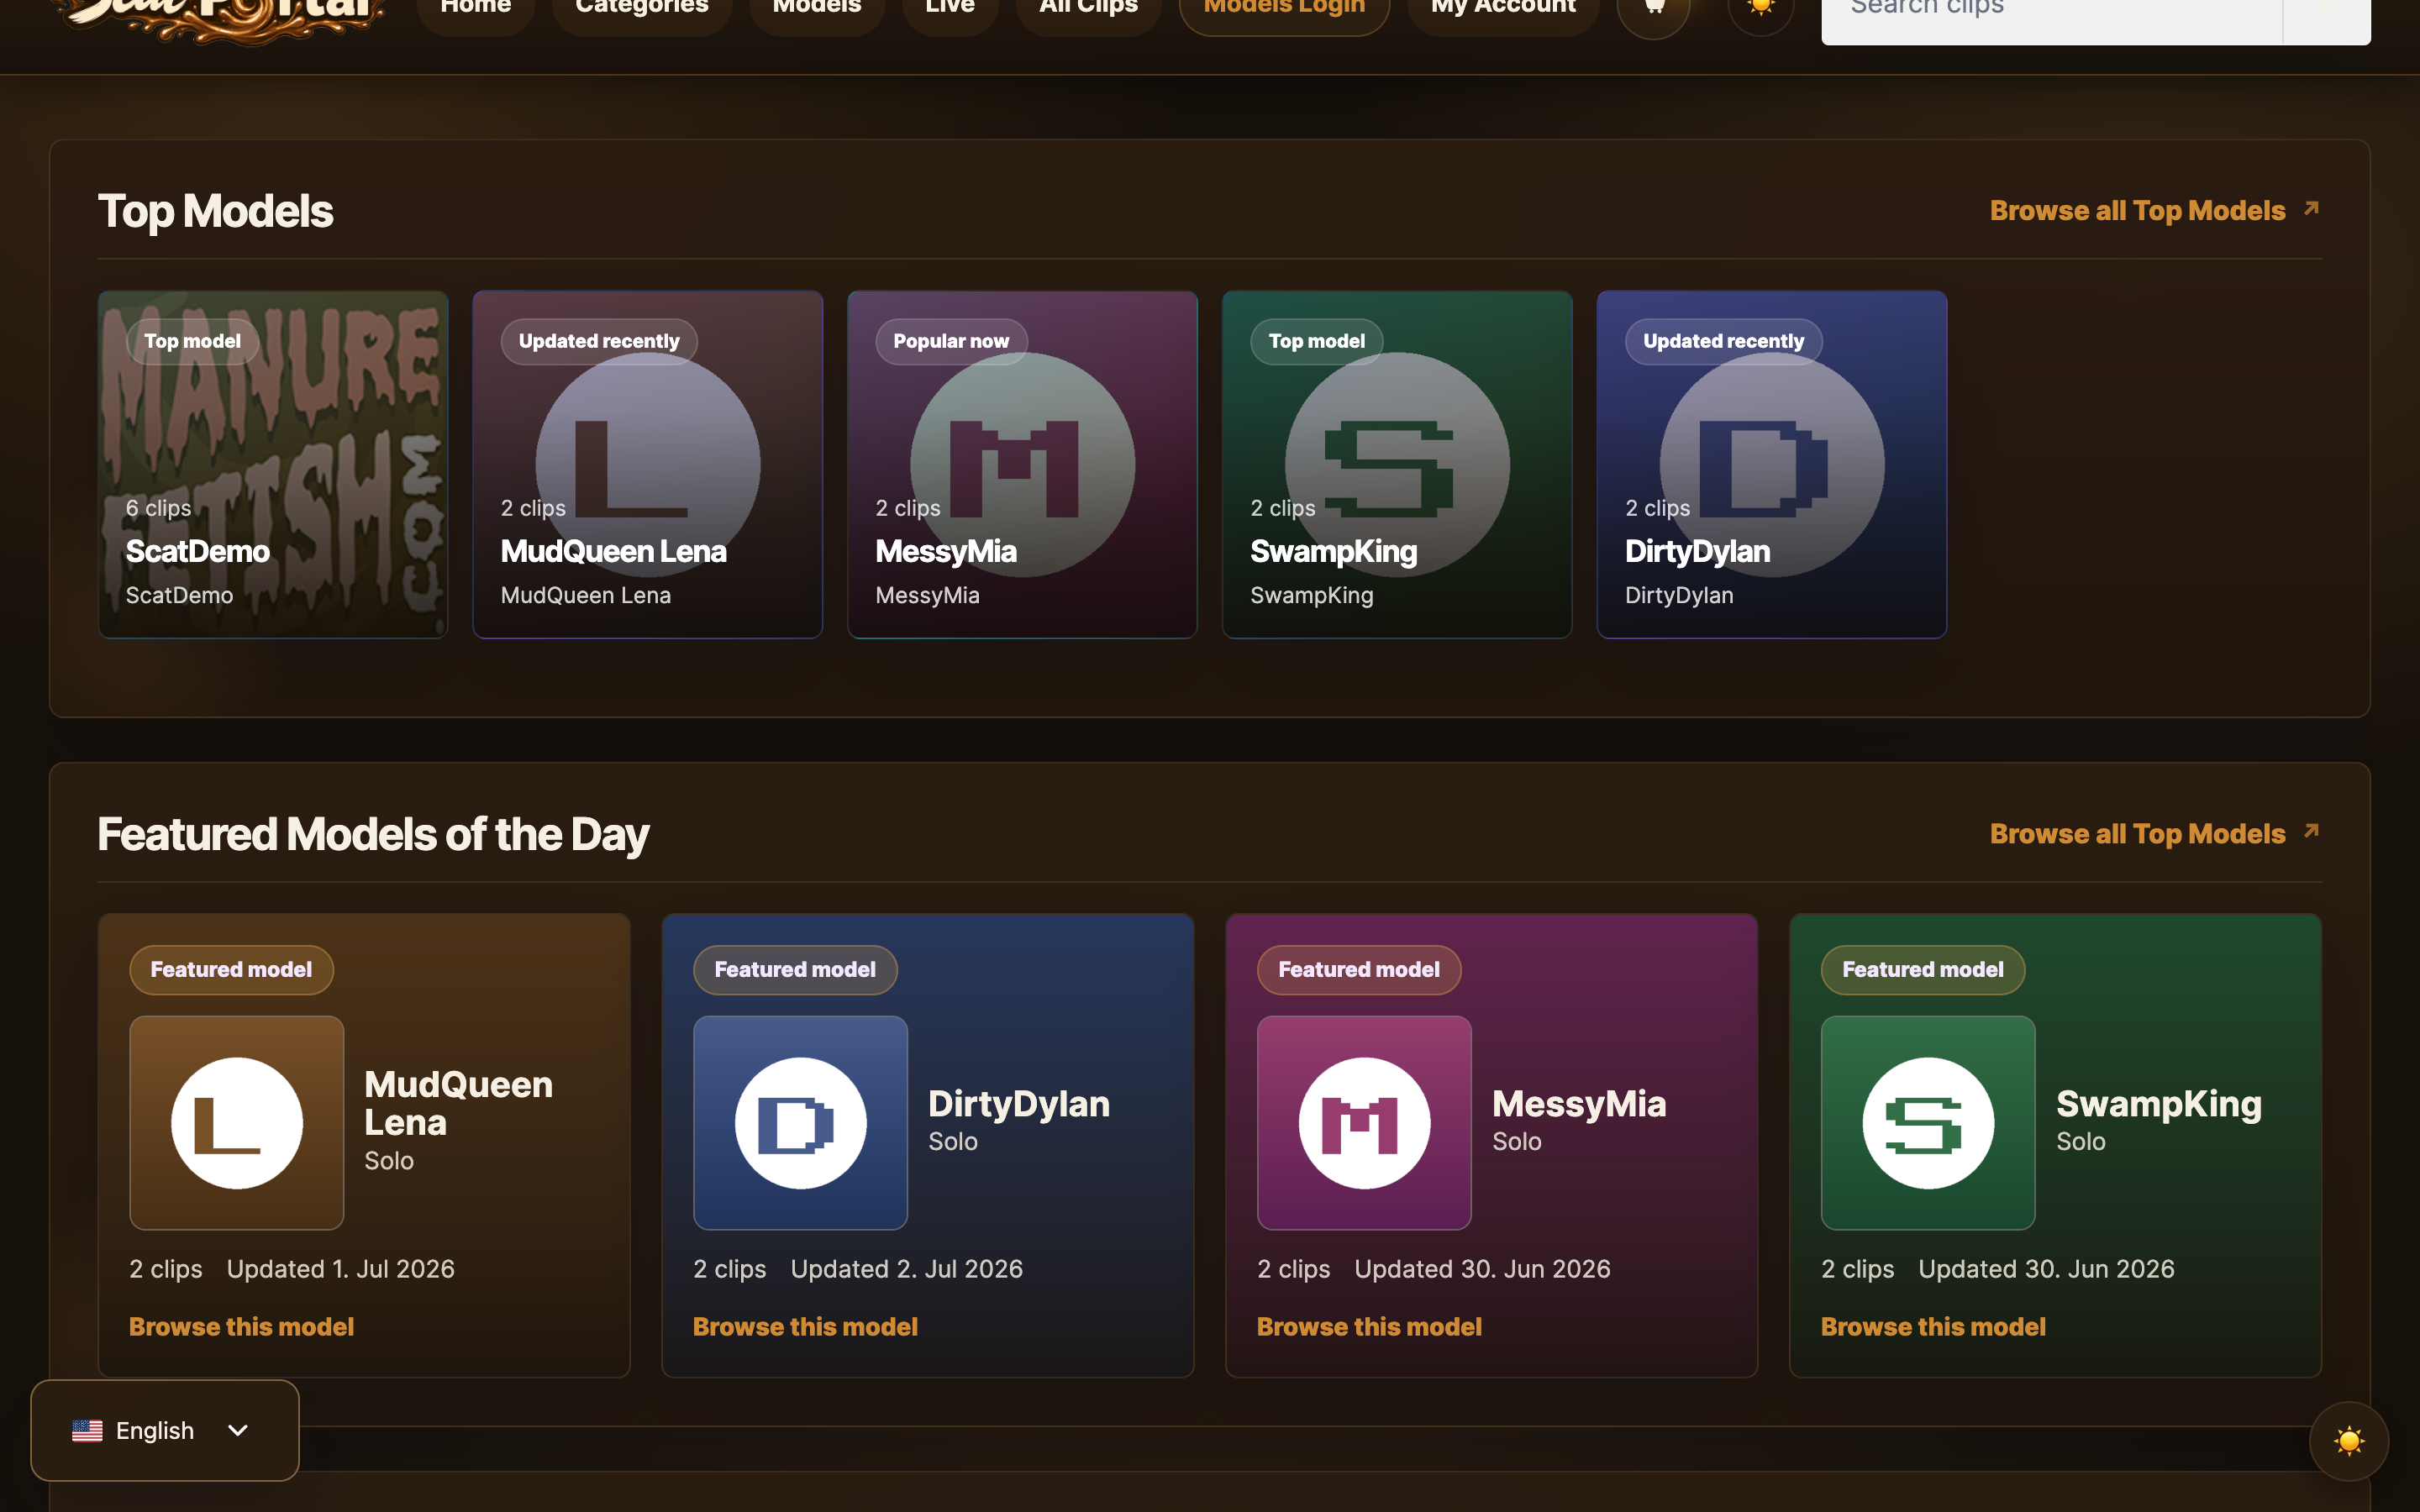Click the "Top Models" section heading
2420x1512 pixels.
pos(216,212)
